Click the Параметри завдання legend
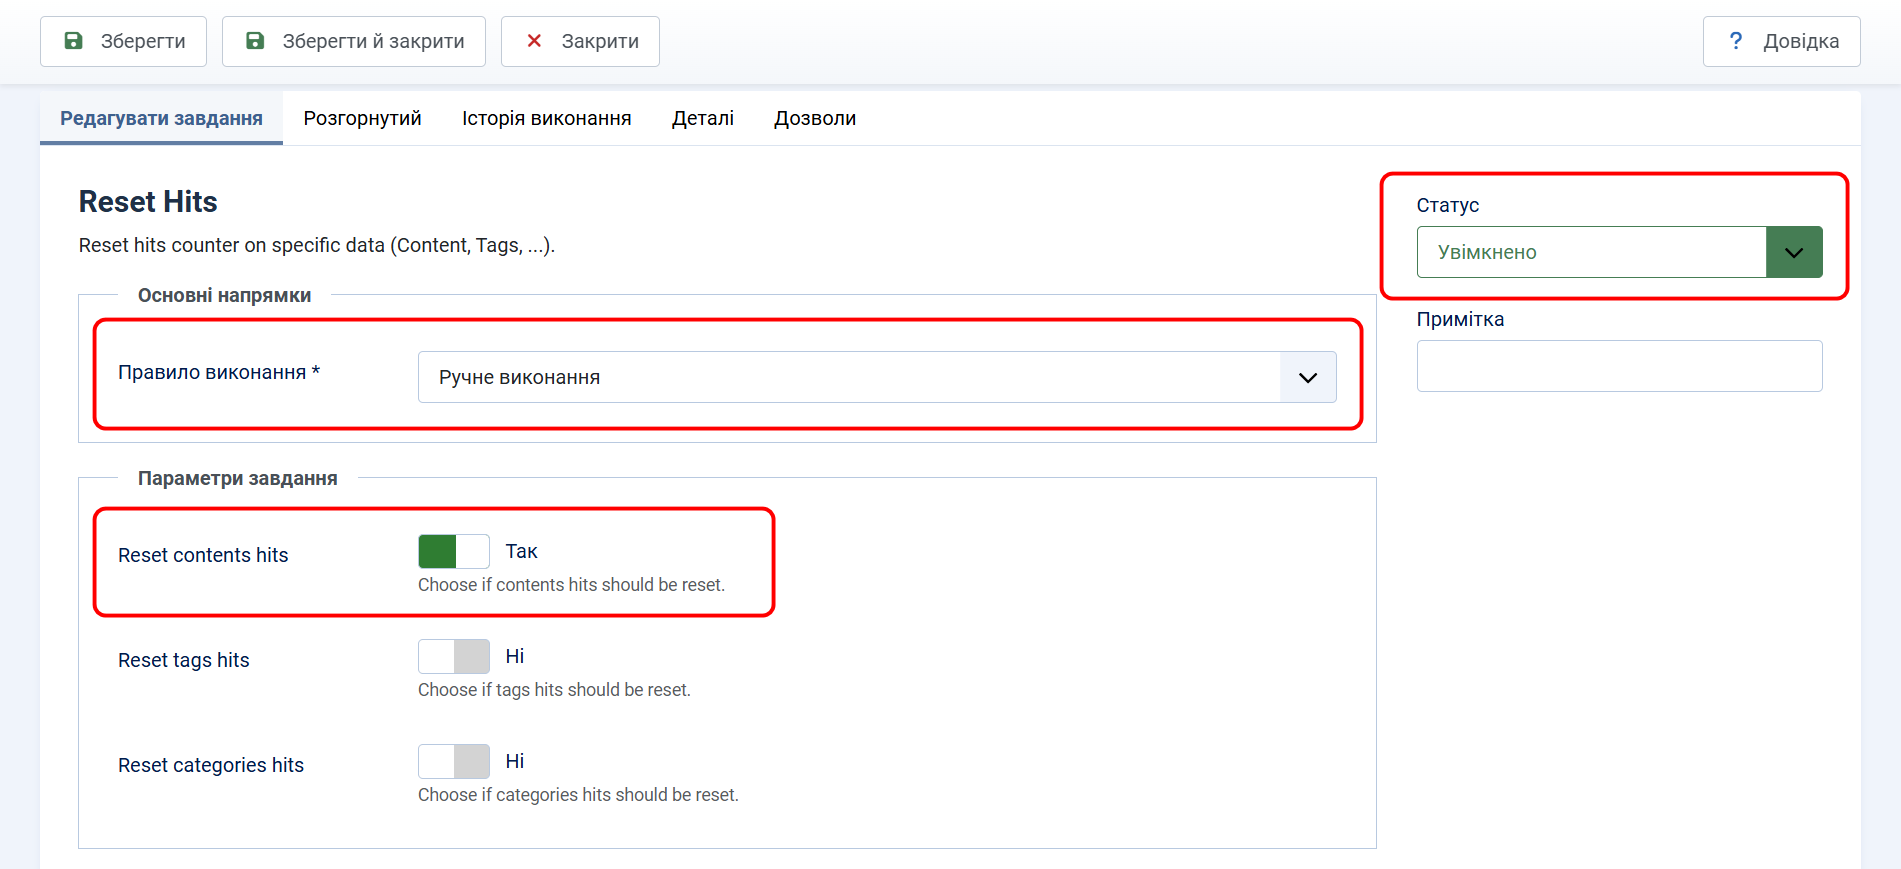Image resolution: width=1901 pixels, height=869 pixels. click(237, 478)
